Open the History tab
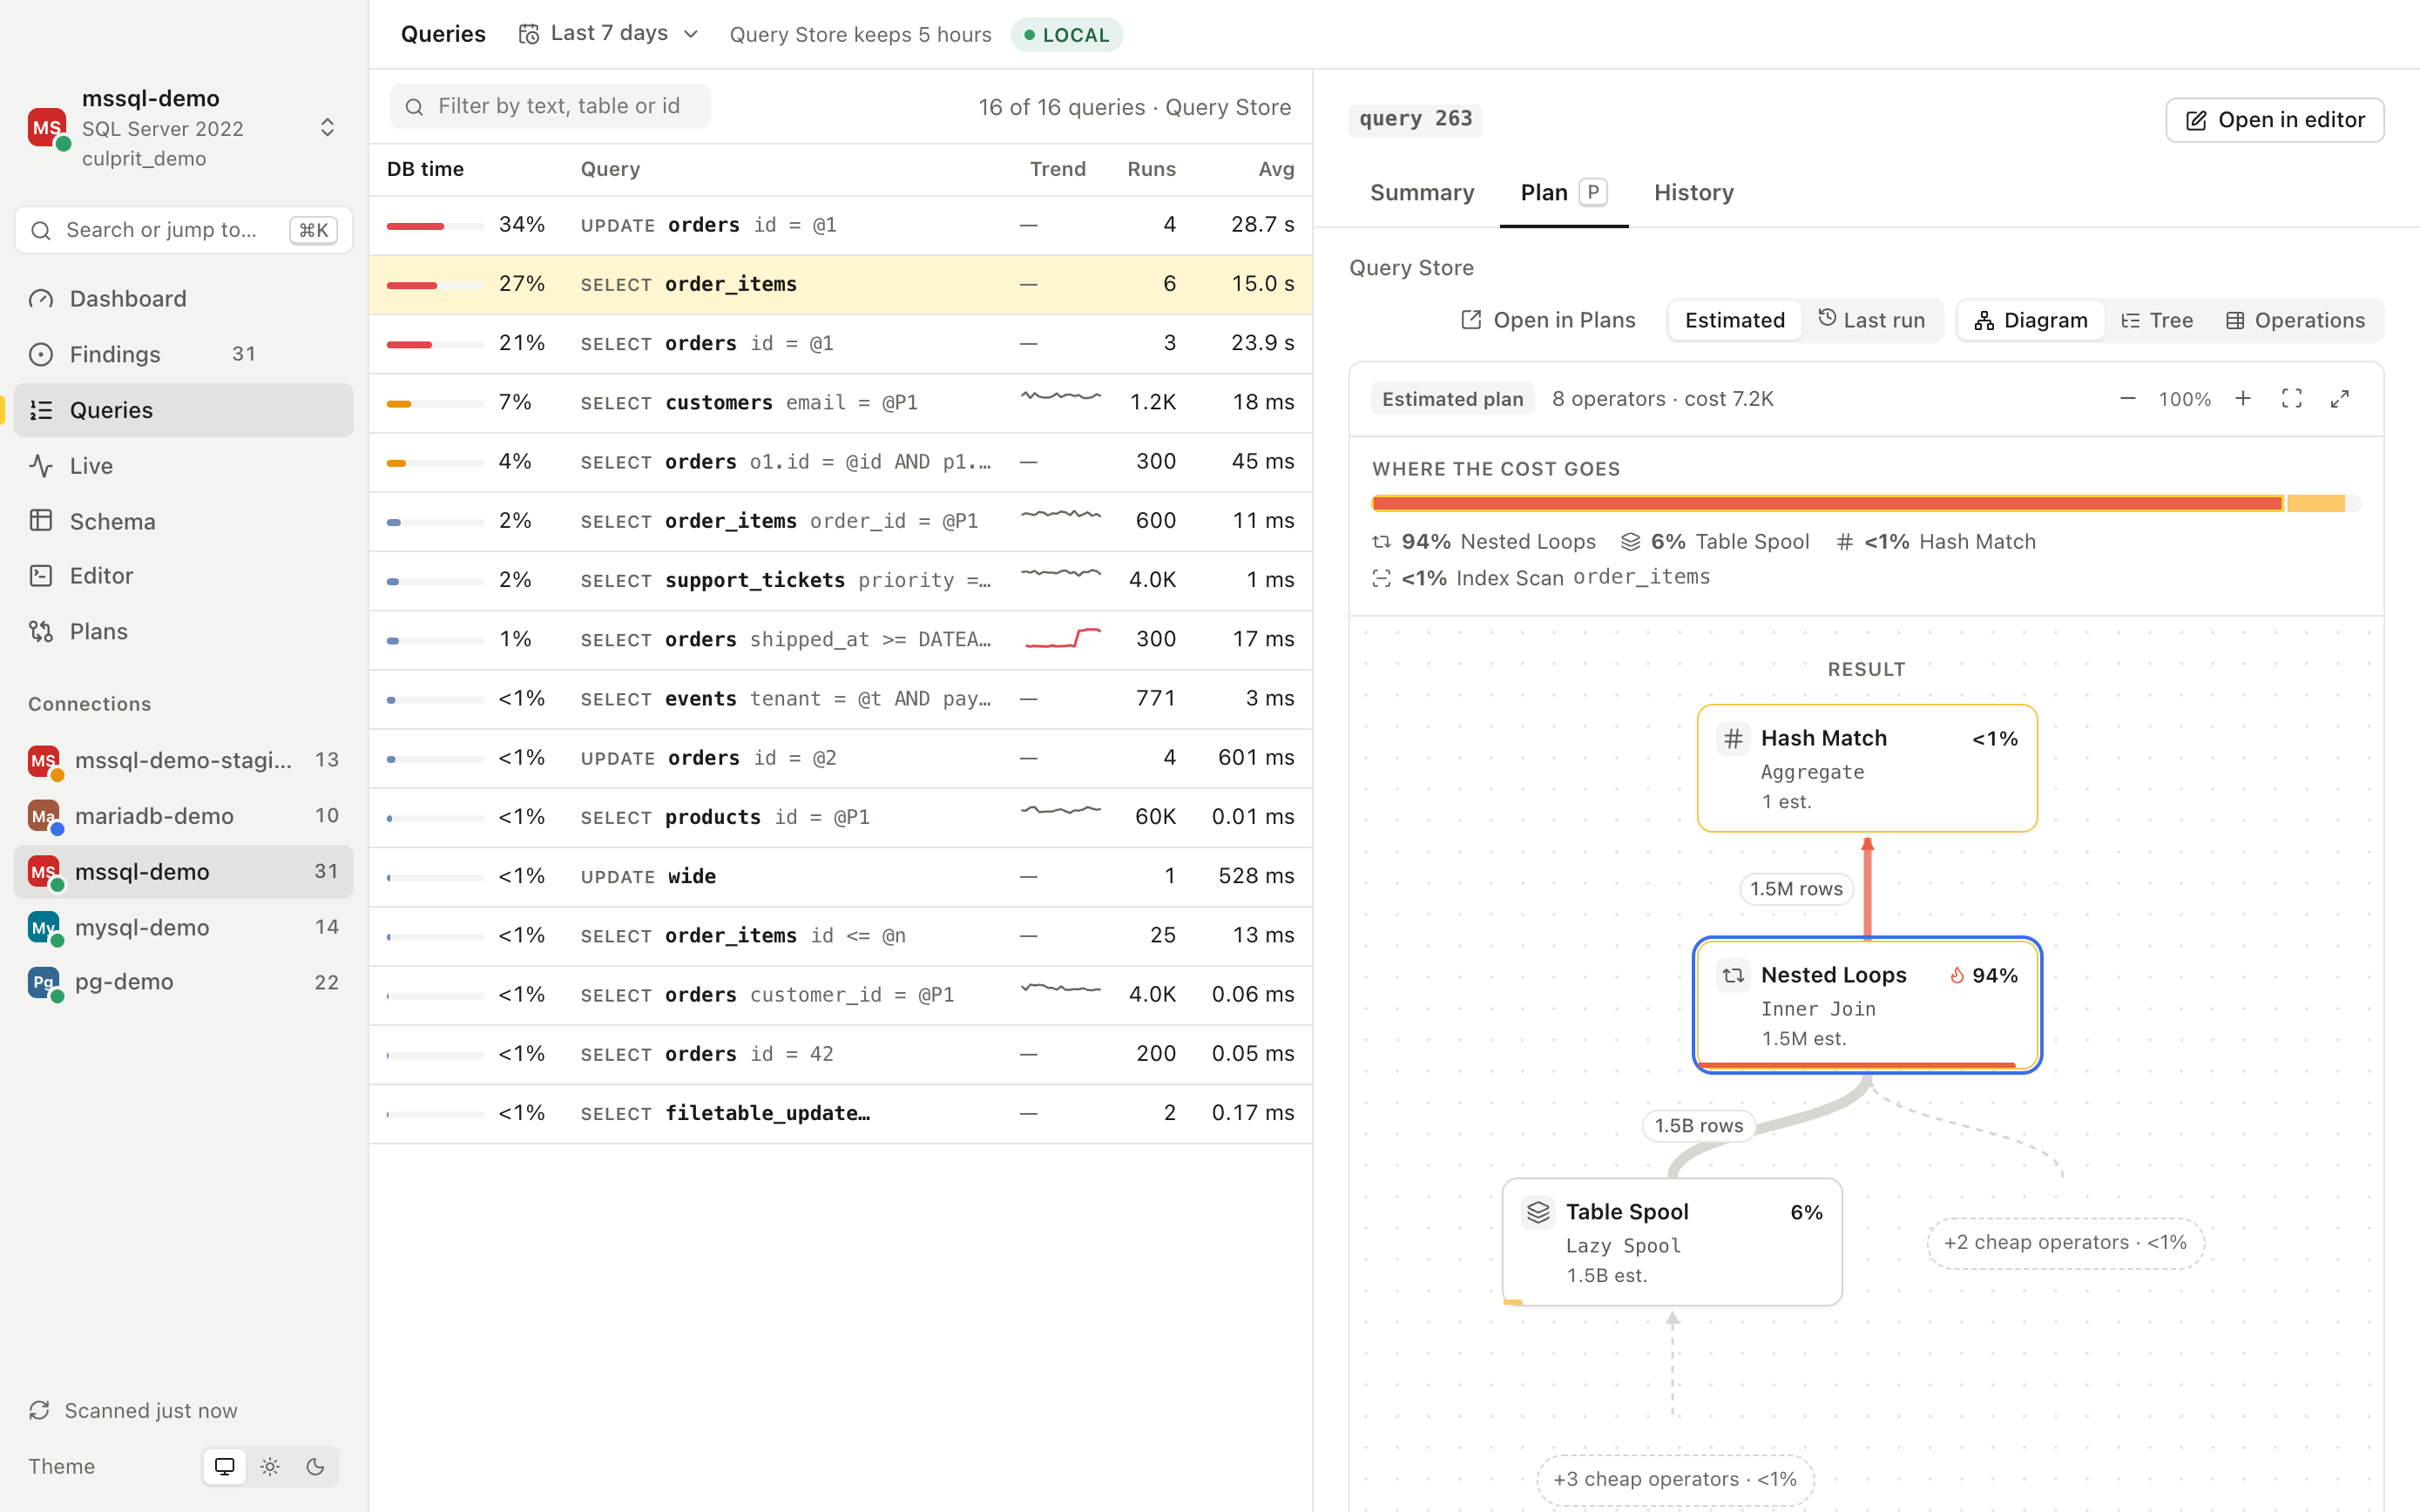The height and width of the screenshot is (1512, 2420). point(1693,193)
